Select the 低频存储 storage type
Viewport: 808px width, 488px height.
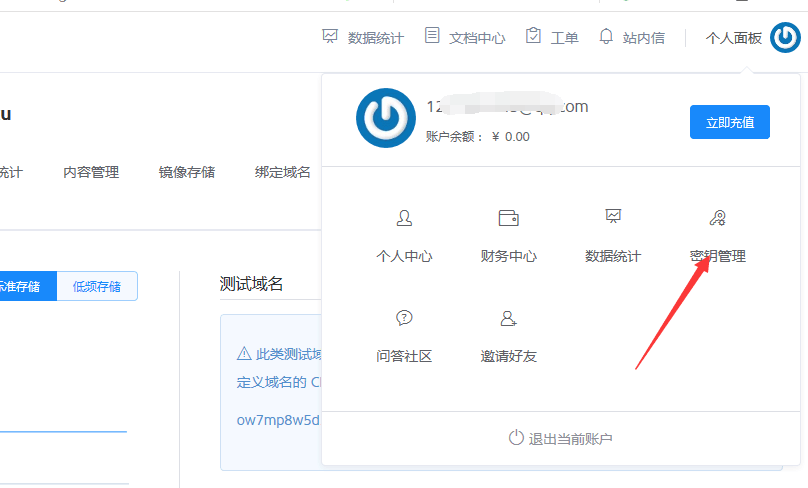click(97, 286)
